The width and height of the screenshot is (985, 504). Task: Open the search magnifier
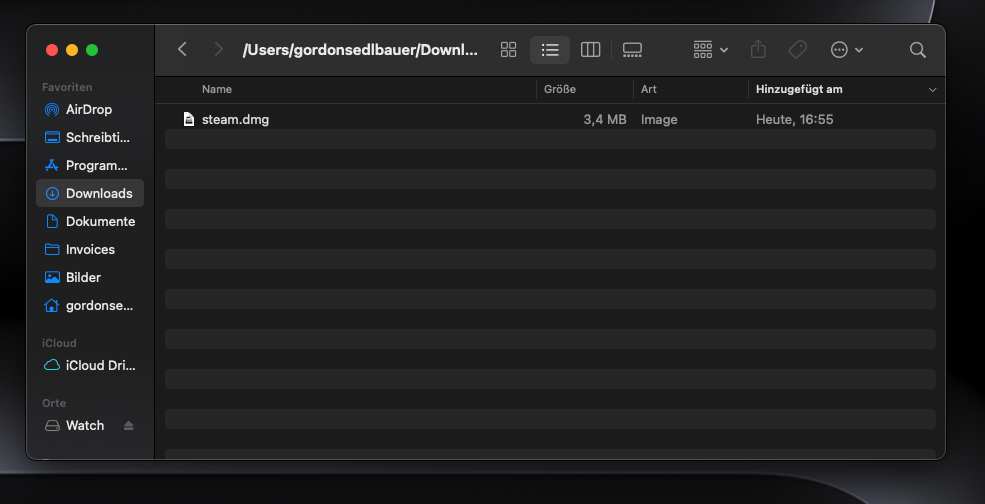point(918,50)
